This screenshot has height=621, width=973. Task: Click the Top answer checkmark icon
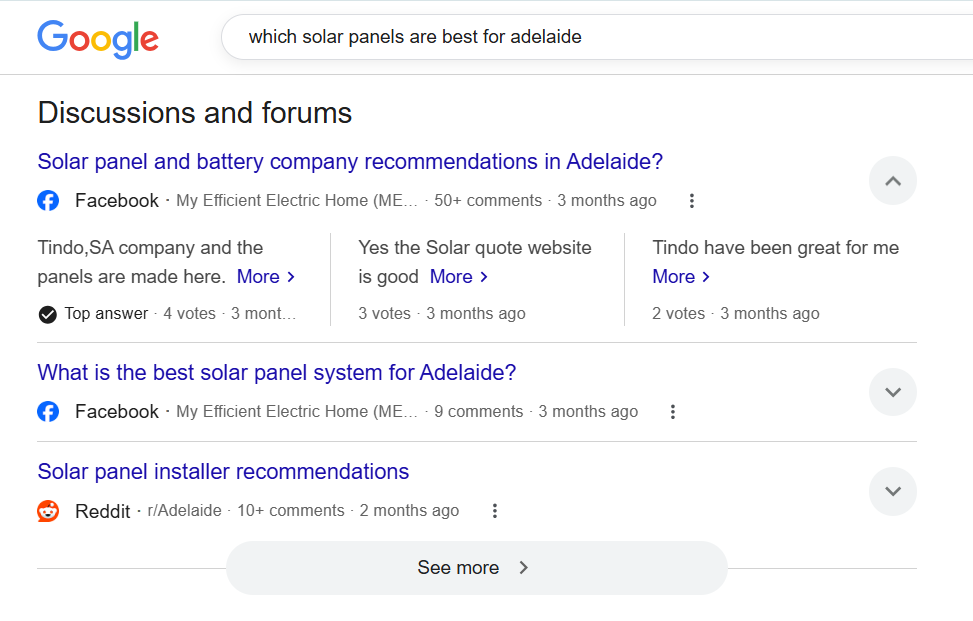[46, 313]
